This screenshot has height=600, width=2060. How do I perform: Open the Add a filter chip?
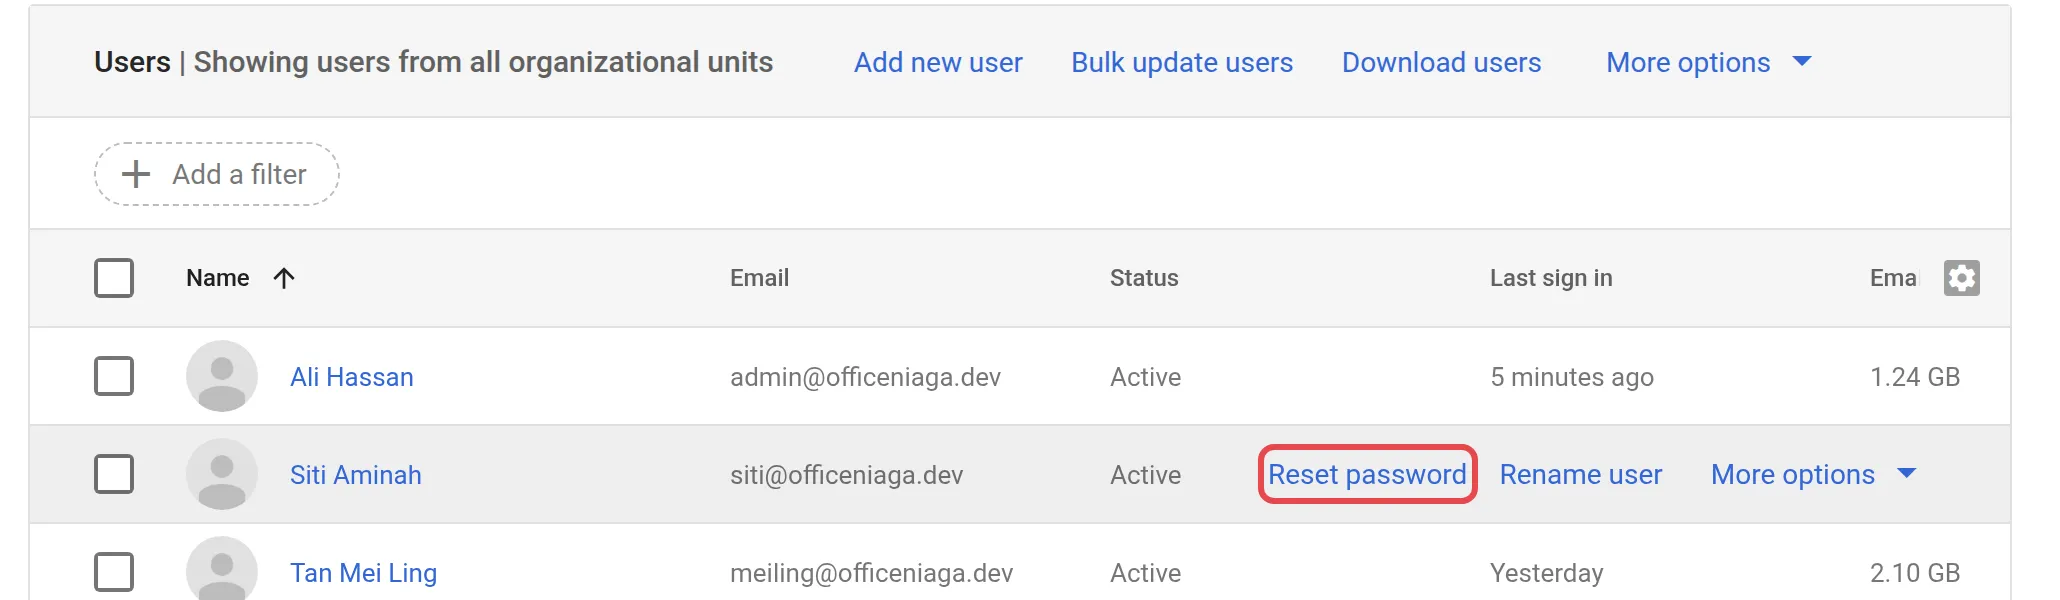[217, 174]
